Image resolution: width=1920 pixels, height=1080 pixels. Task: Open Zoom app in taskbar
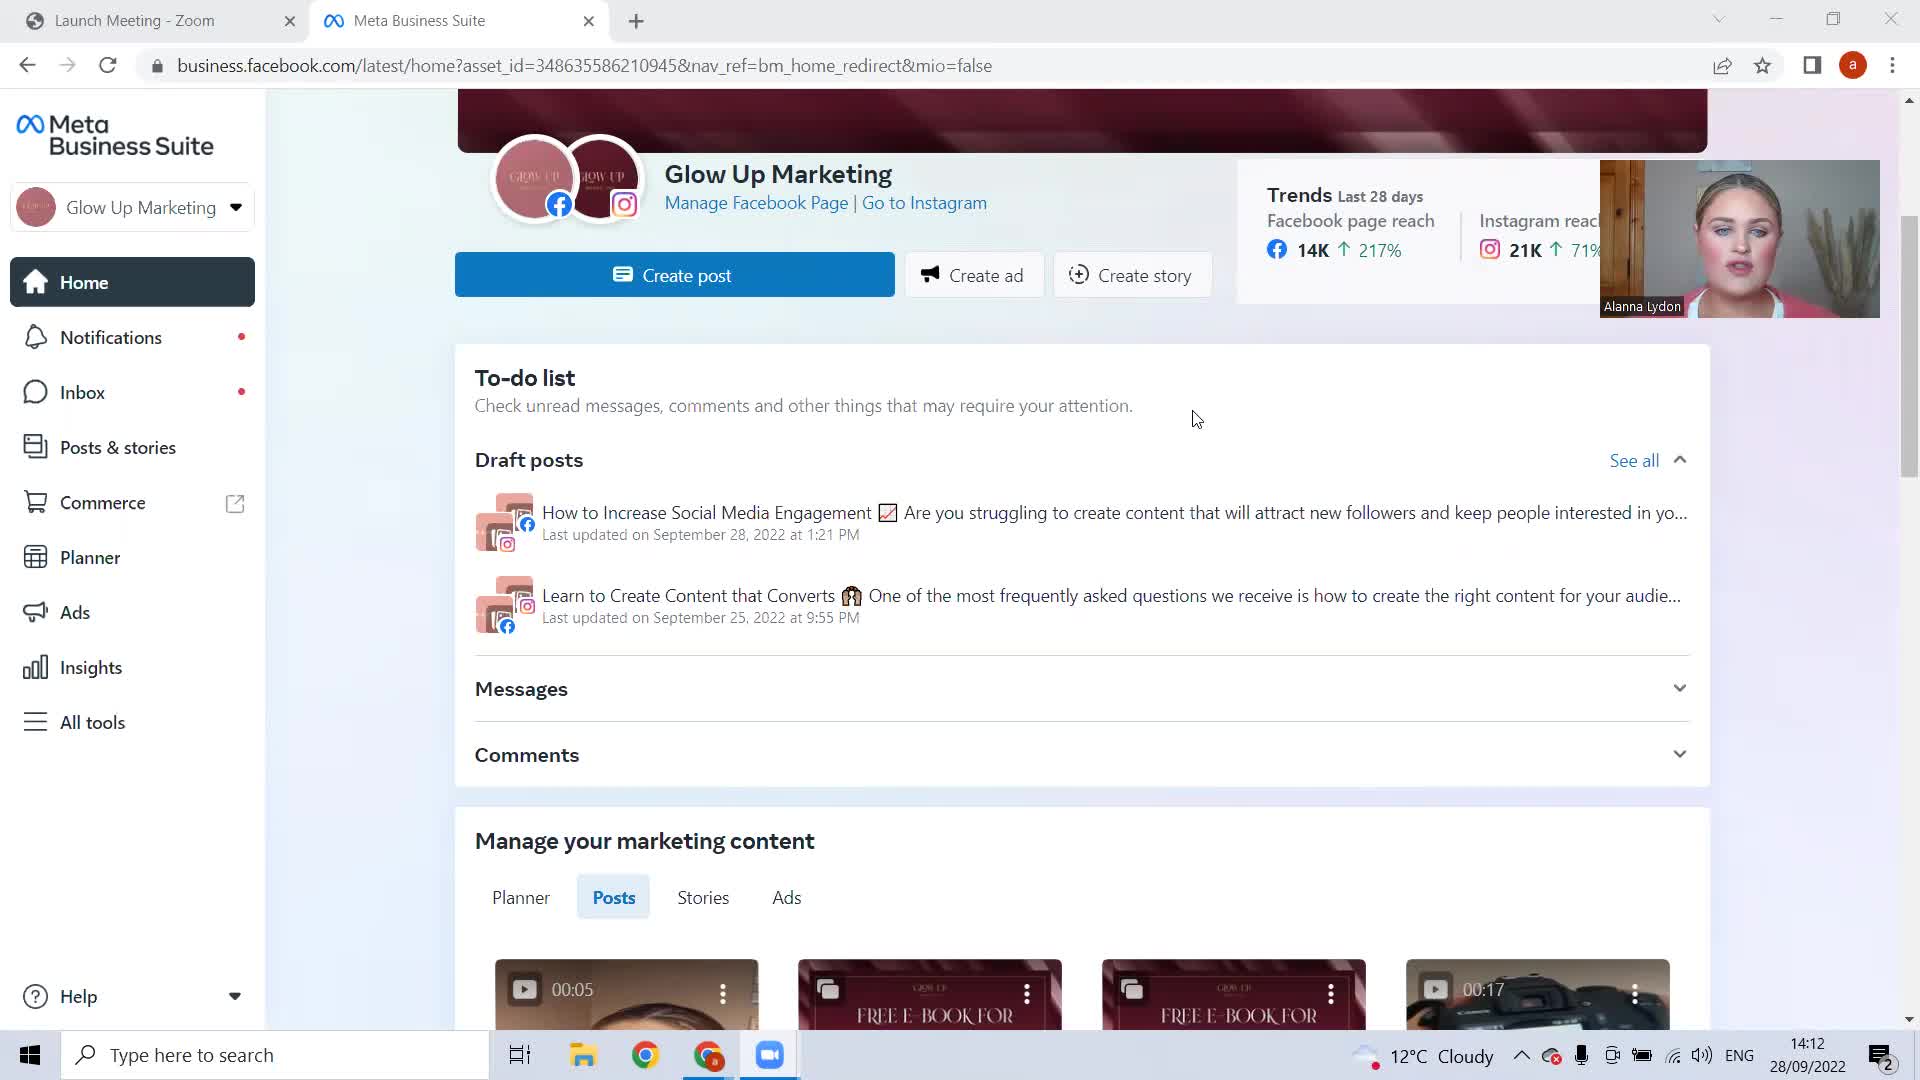[769, 1055]
